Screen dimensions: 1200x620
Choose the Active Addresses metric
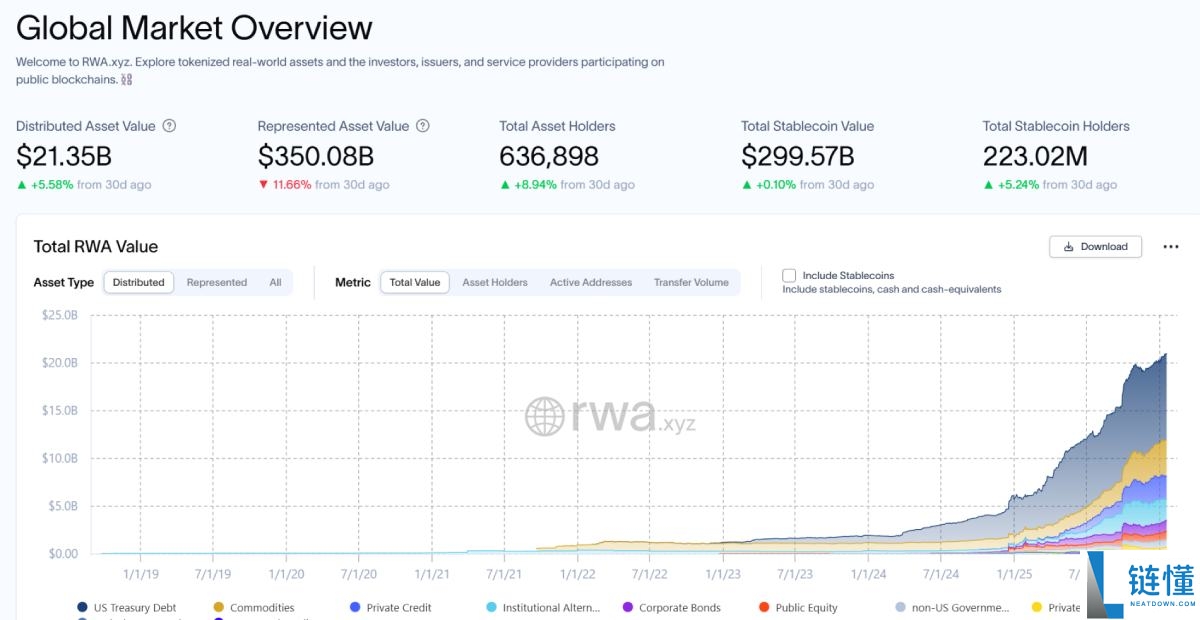591,282
